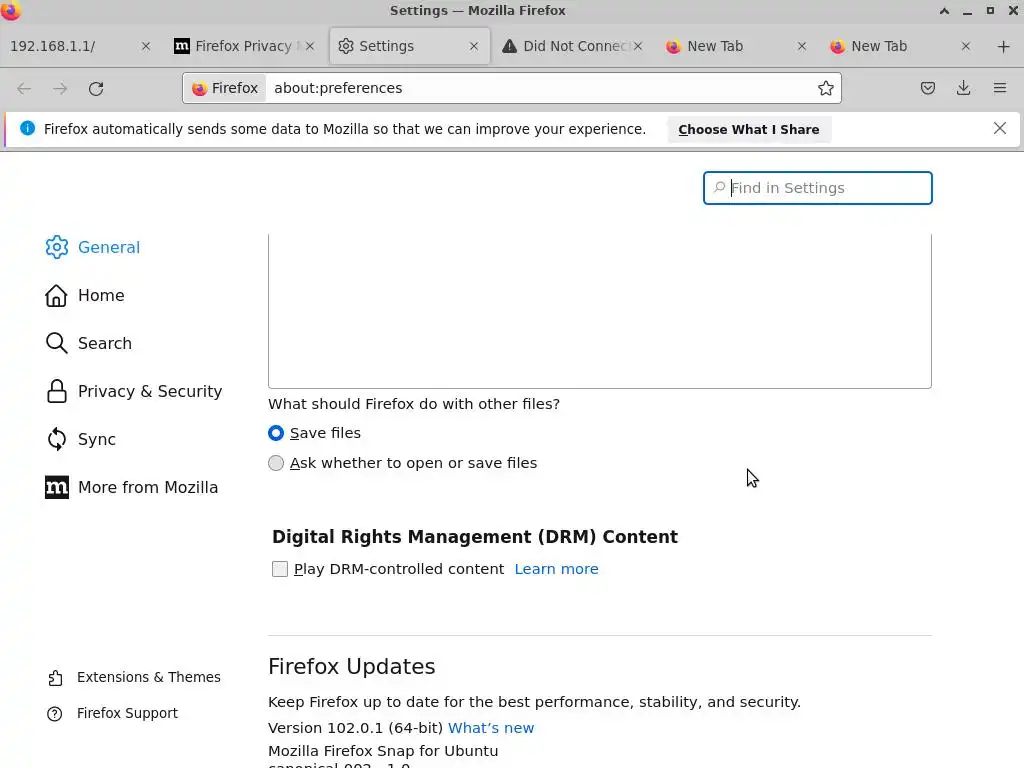Open Extensions & Themes from the sidebar
Screen dimensions: 1024x768
(148, 677)
